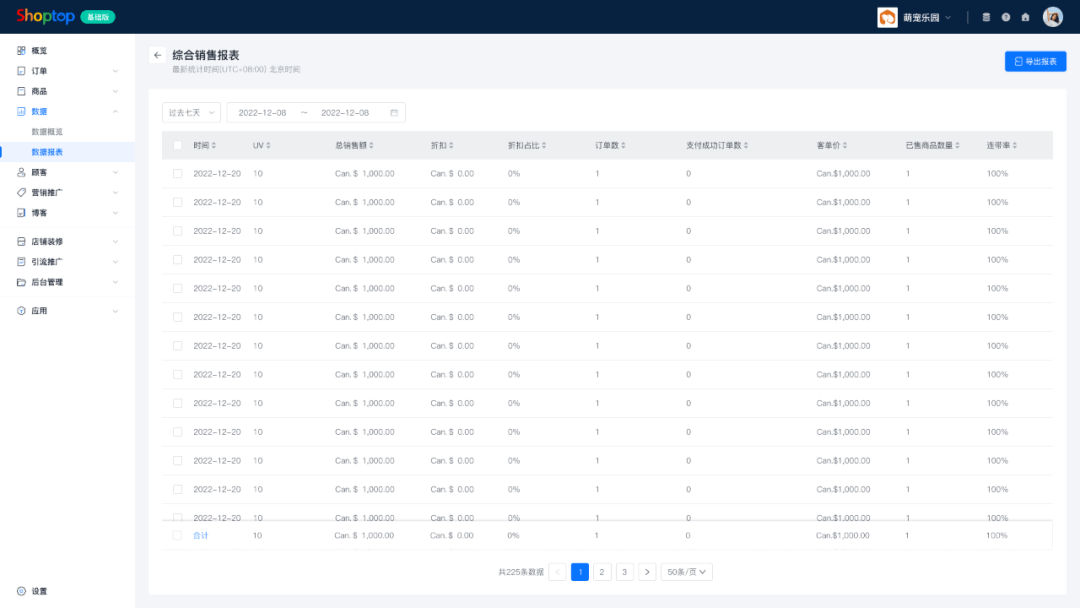Sort by 客单价 column
The image size is (1080, 608).
point(844,145)
